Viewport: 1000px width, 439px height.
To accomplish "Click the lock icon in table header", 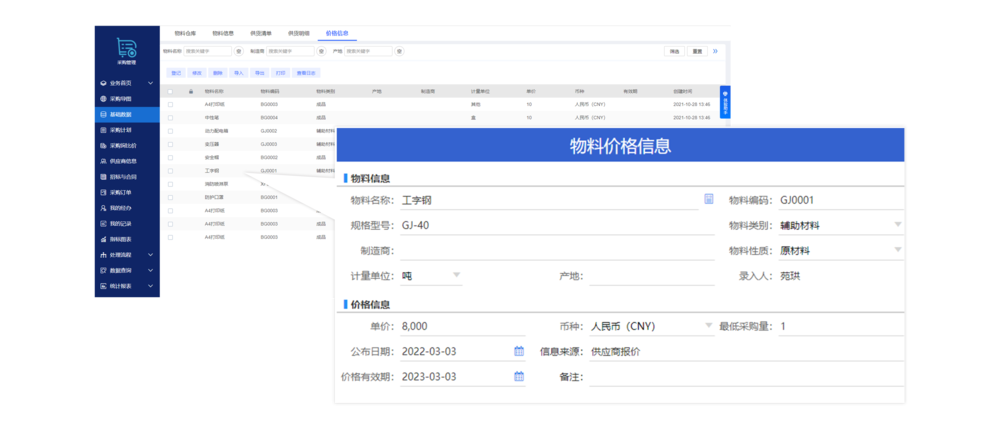I will [x=191, y=92].
